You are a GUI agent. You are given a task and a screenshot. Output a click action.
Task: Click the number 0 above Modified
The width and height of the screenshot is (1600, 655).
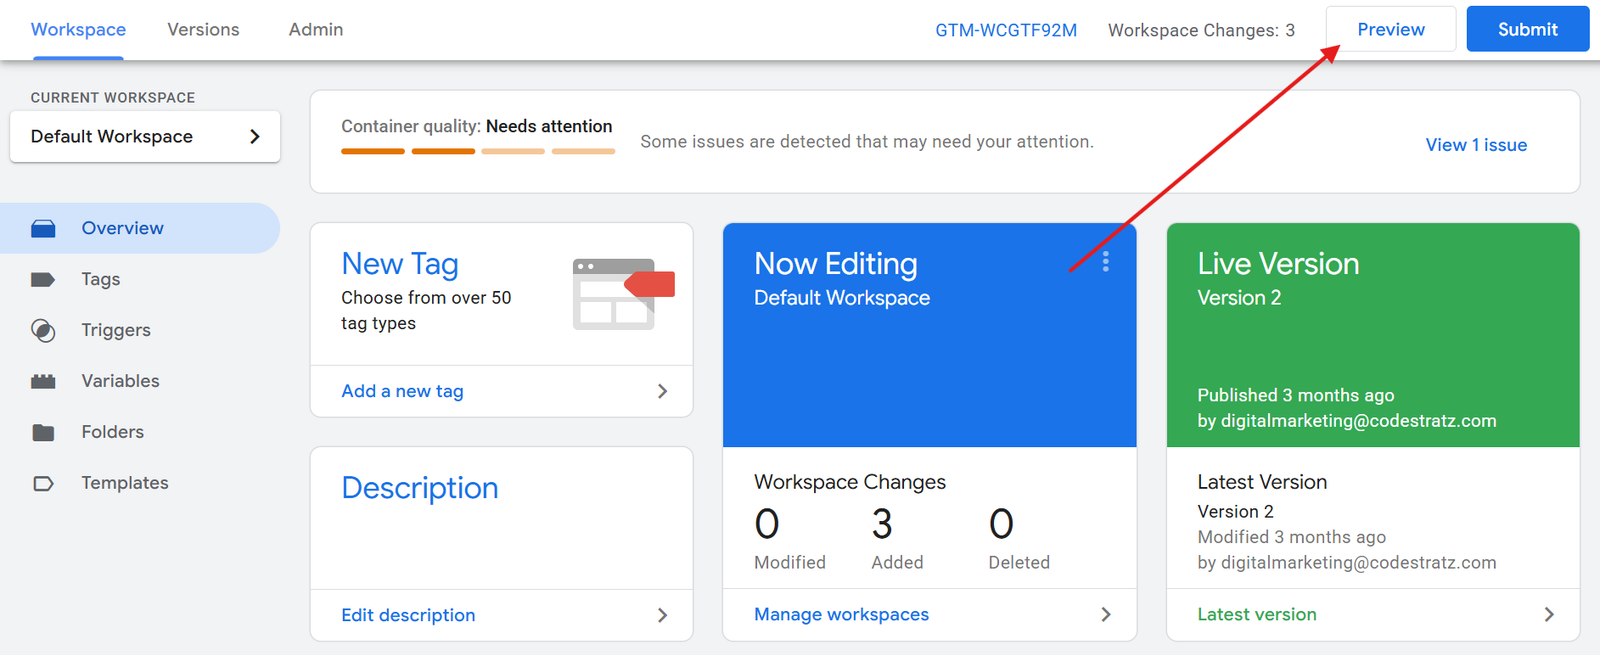tap(767, 525)
